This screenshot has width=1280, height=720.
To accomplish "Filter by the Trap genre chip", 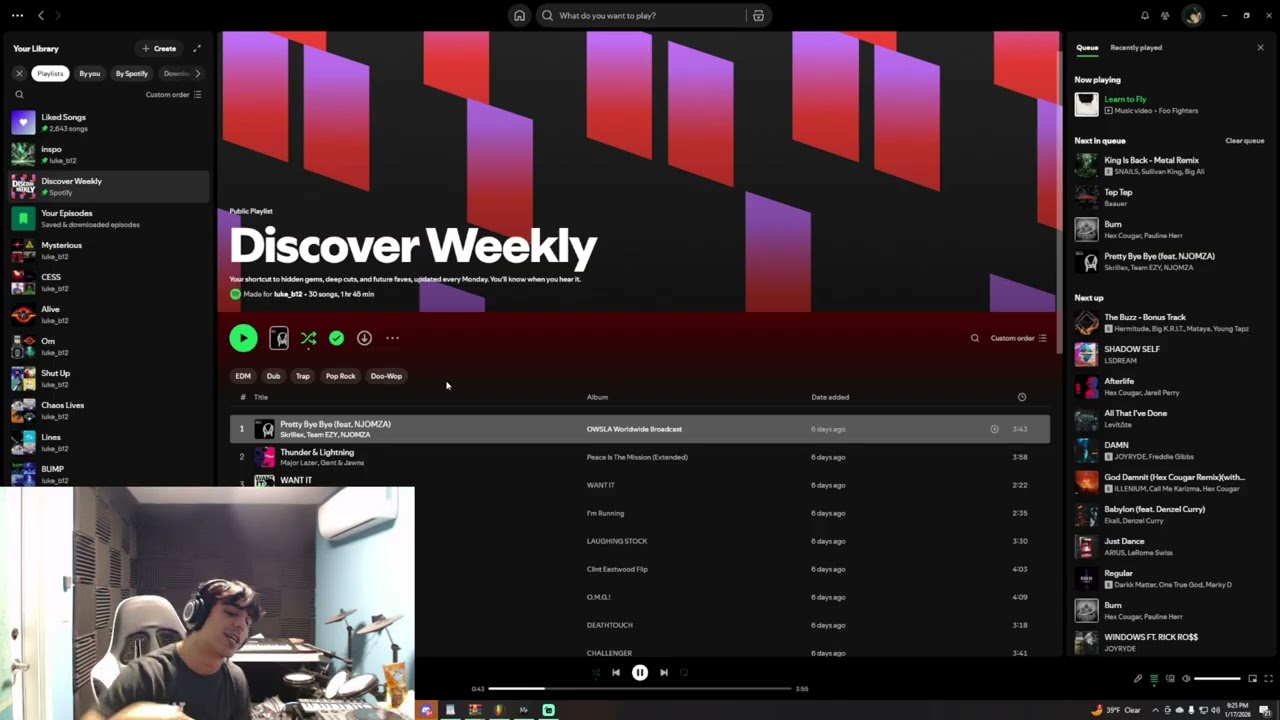I will tap(302, 376).
